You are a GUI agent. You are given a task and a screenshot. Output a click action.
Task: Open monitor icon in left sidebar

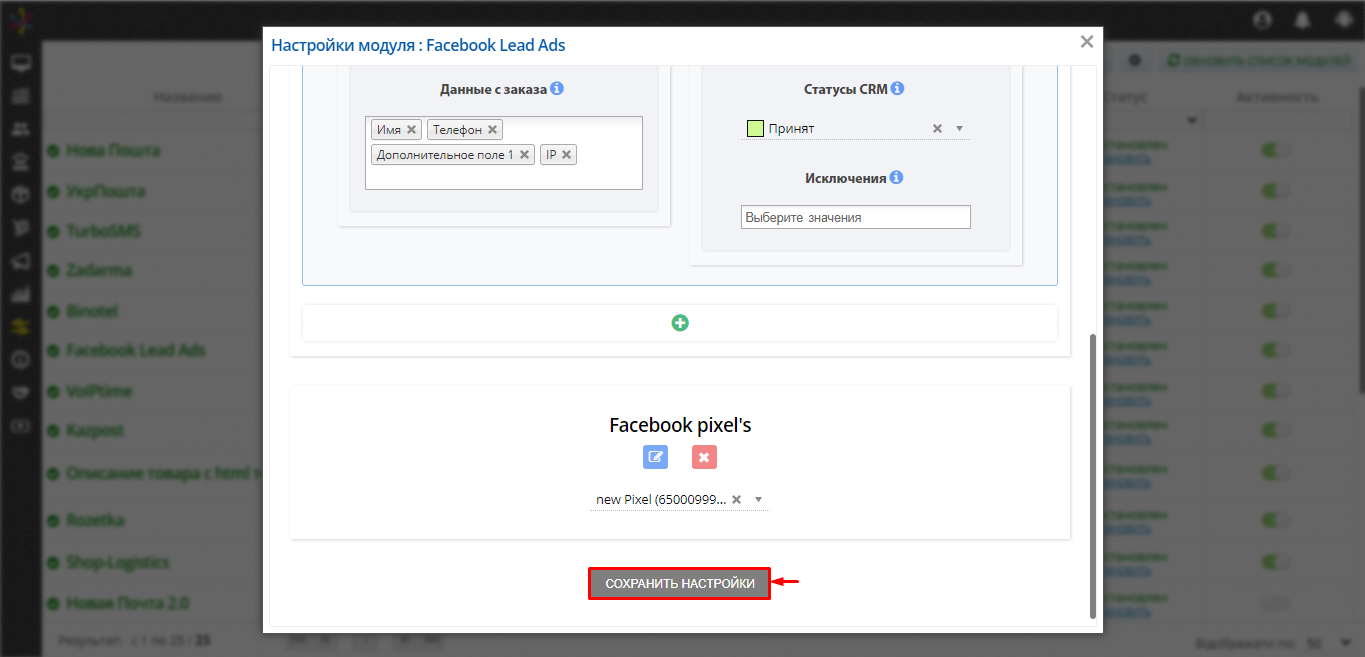[x=20, y=64]
